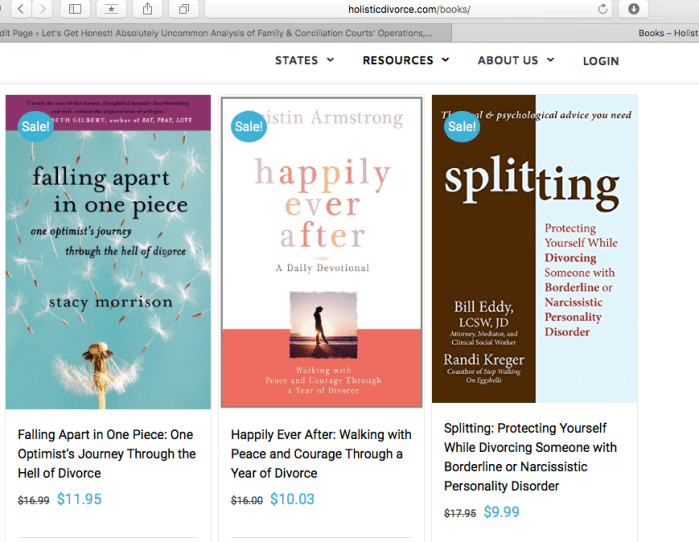Click the Splitting book cover image
The height and width of the screenshot is (542, 699).
[534, 248]
